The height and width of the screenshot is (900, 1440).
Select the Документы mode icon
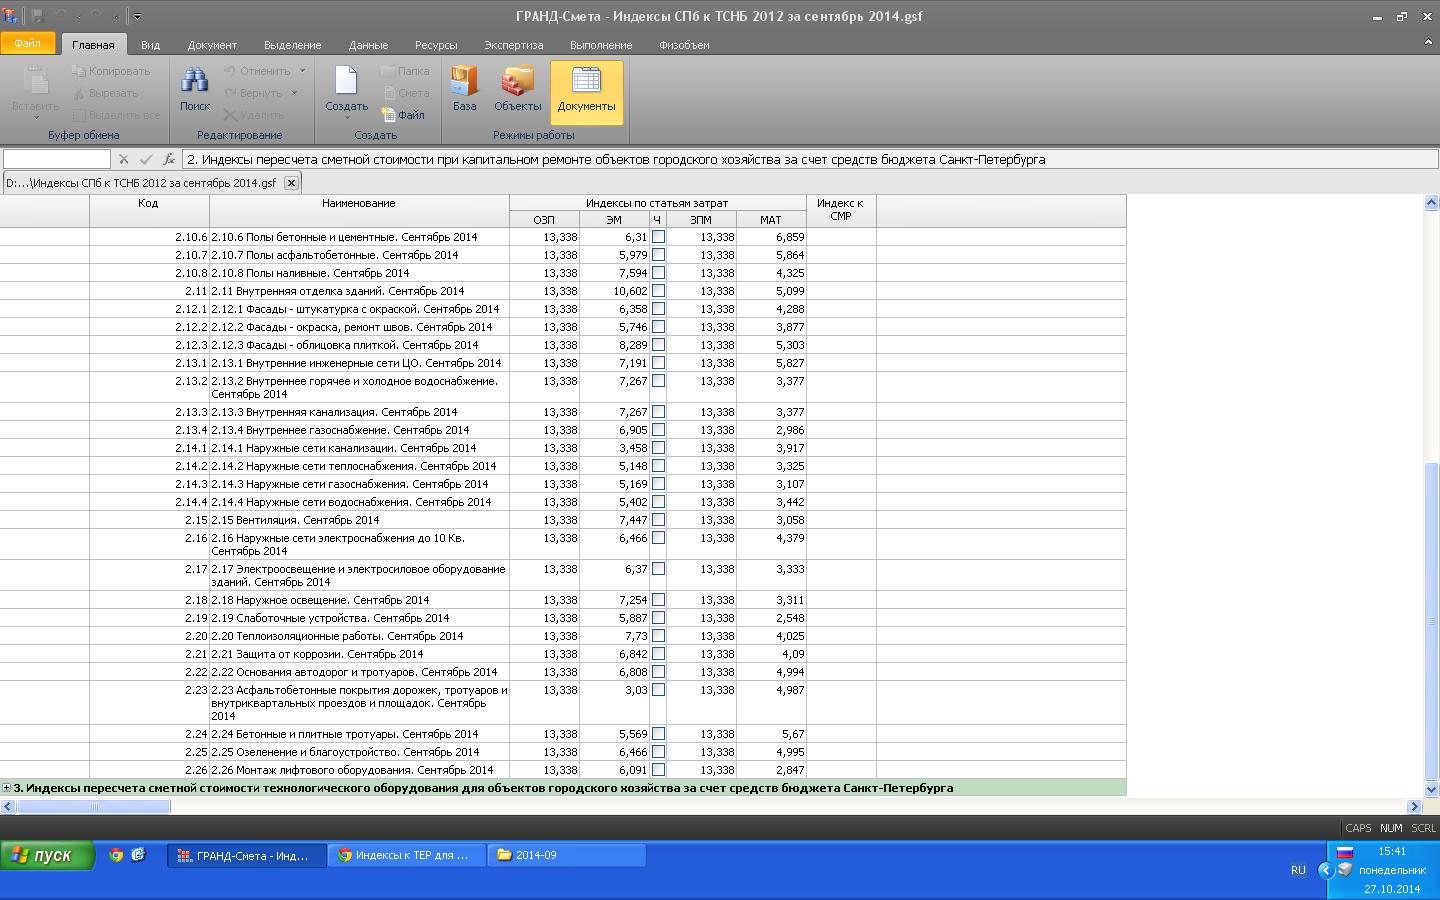click(586, 90)
